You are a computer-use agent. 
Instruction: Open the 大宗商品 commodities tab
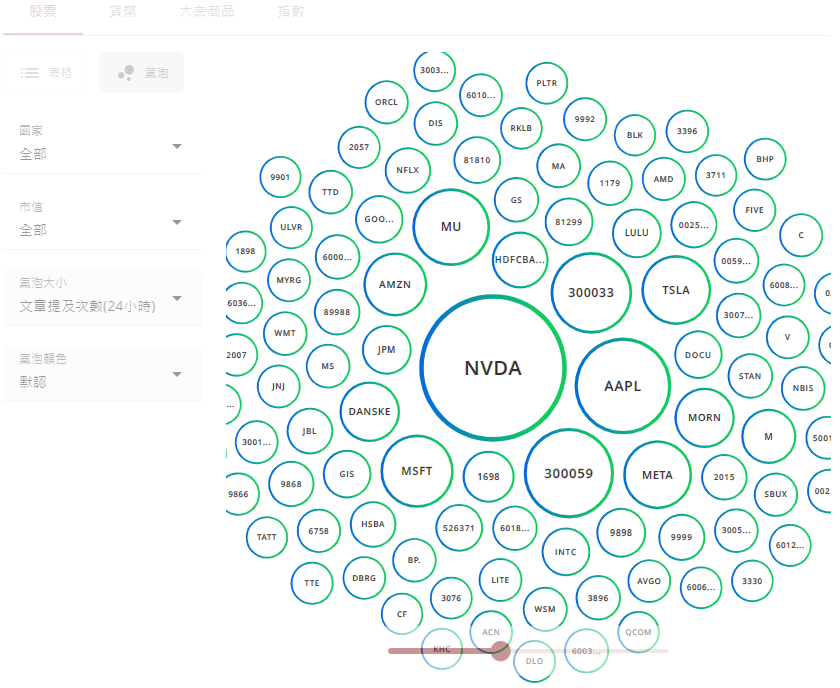coord(207,12)
